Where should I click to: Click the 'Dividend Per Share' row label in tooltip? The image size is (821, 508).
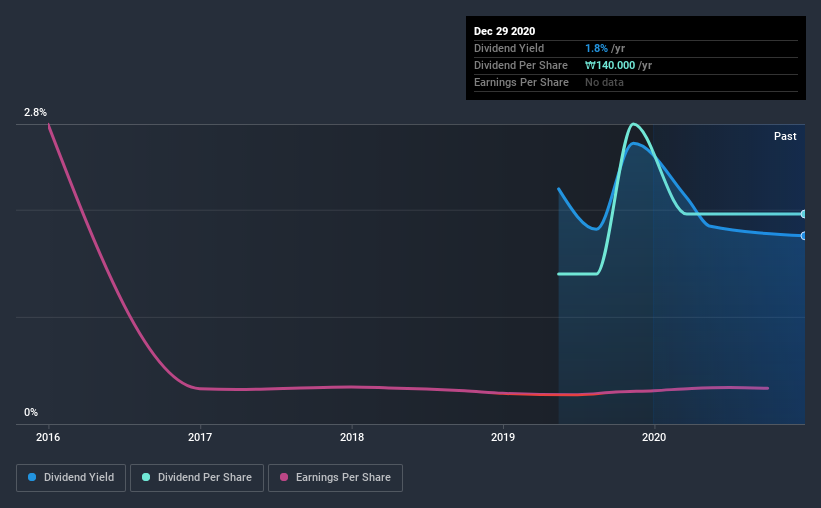tap(521, 65)
